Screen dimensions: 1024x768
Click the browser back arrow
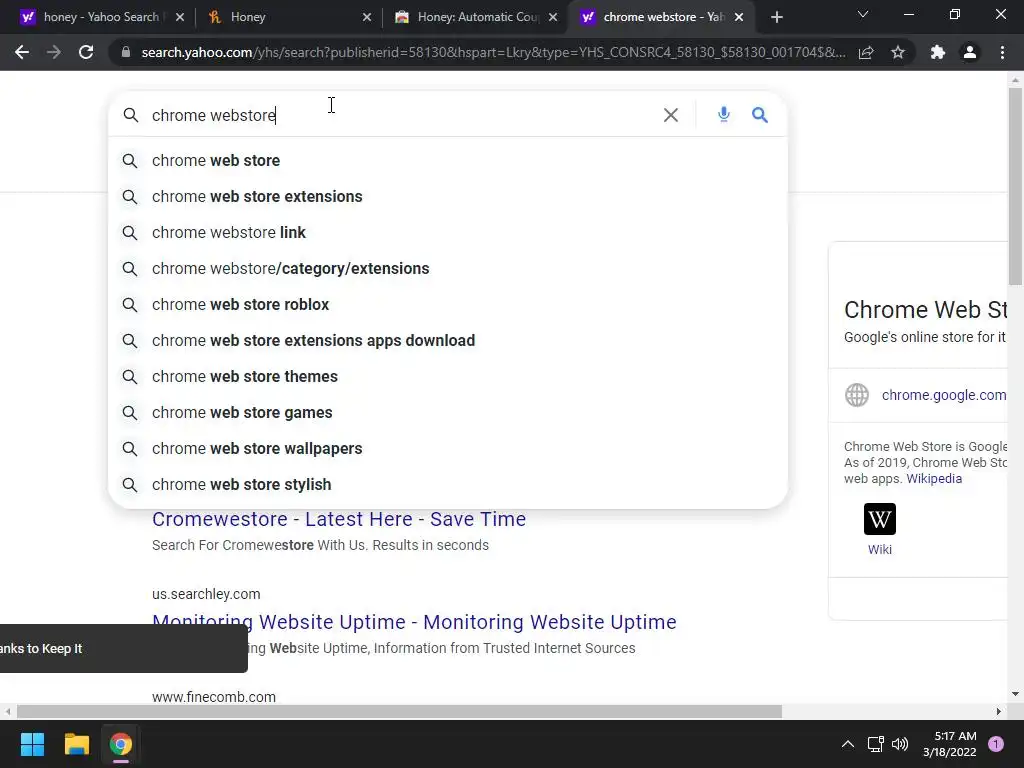pos(22,52)
